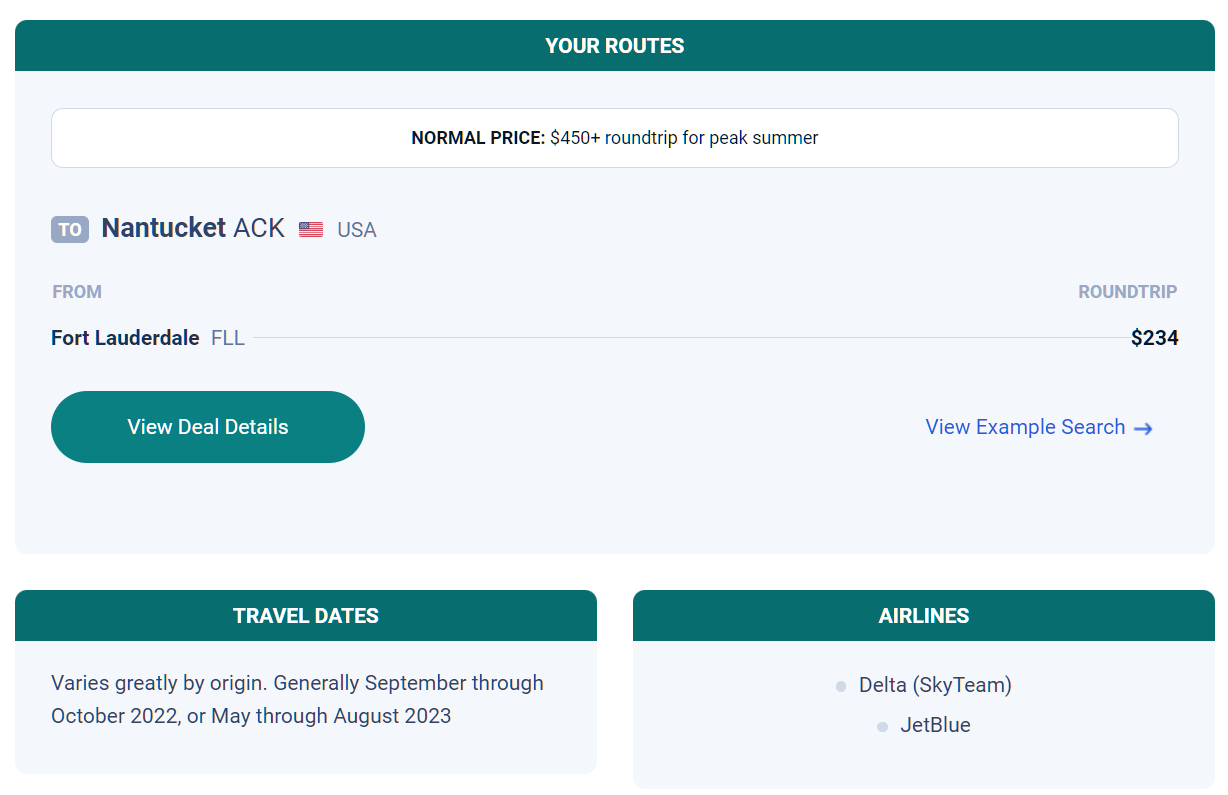This screenshot has width=1228, height=795.
Task: Click the YOUR ROUTES section header
Action: click(614, 46)
